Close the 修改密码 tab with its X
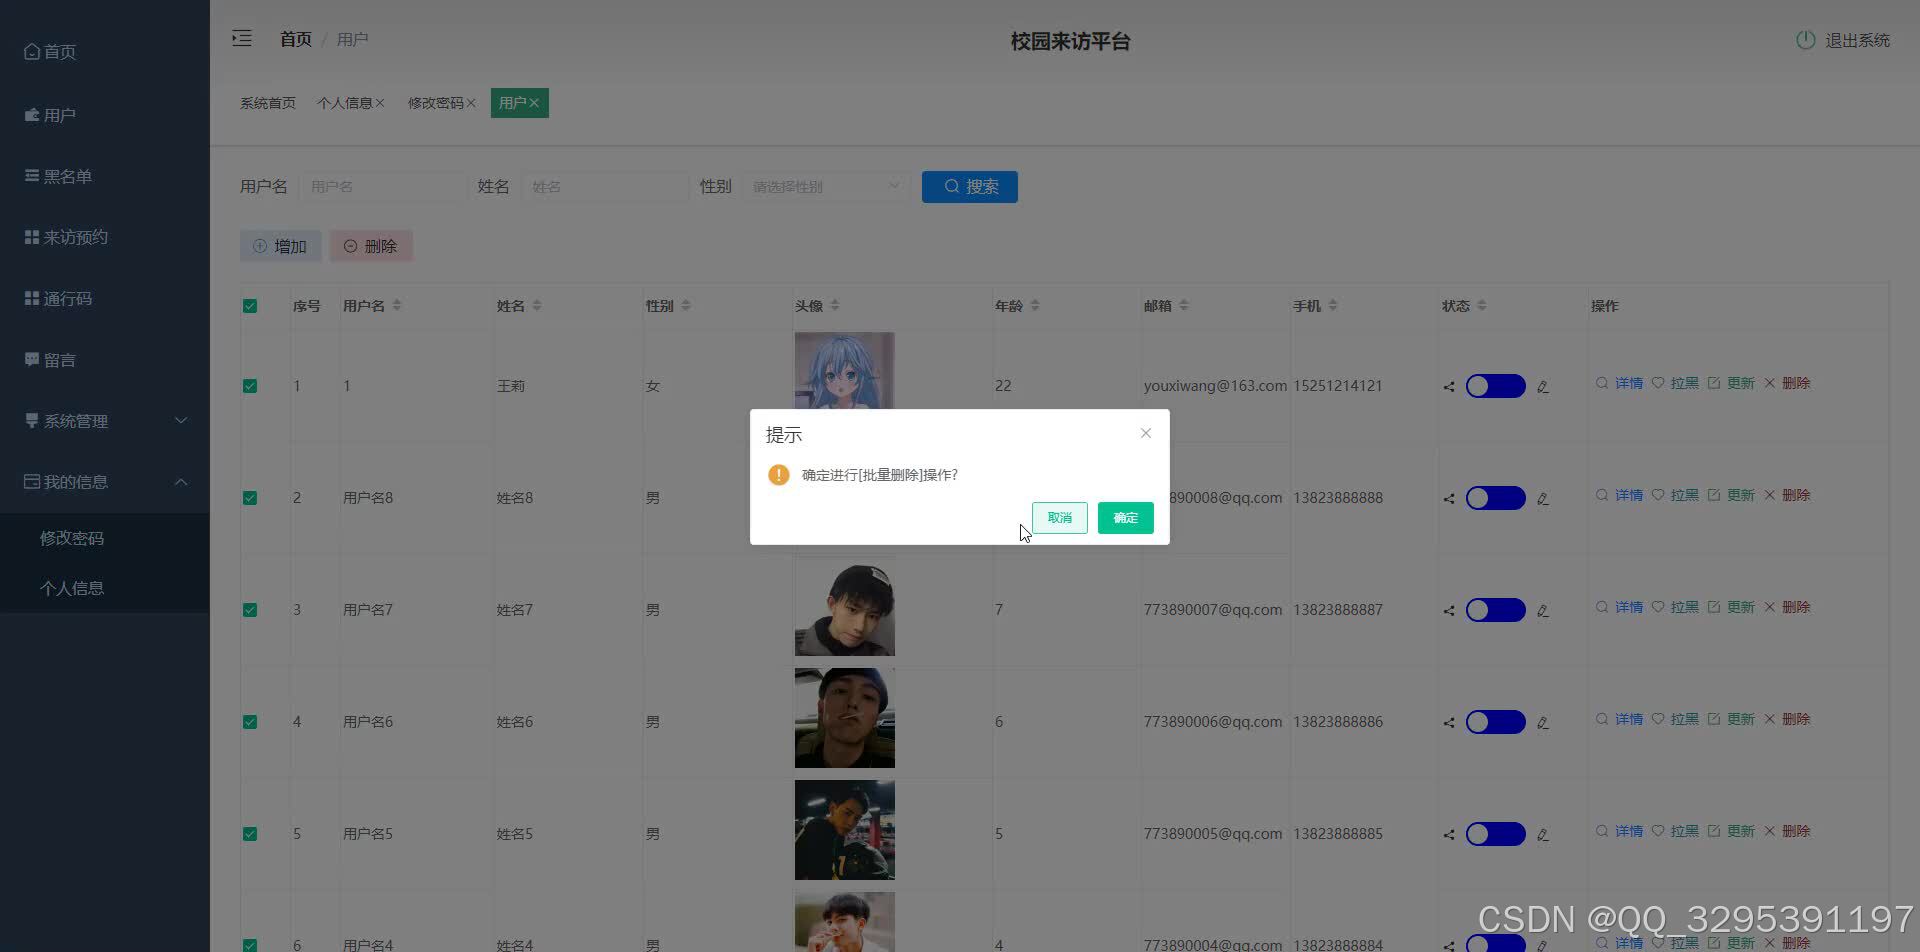The width and height of the screenshot is (1920, 952). click(x=471, y=103)
